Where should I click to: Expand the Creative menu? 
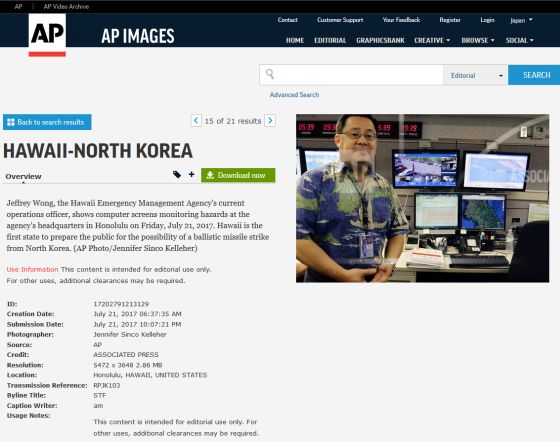click(x=432, y=40)
